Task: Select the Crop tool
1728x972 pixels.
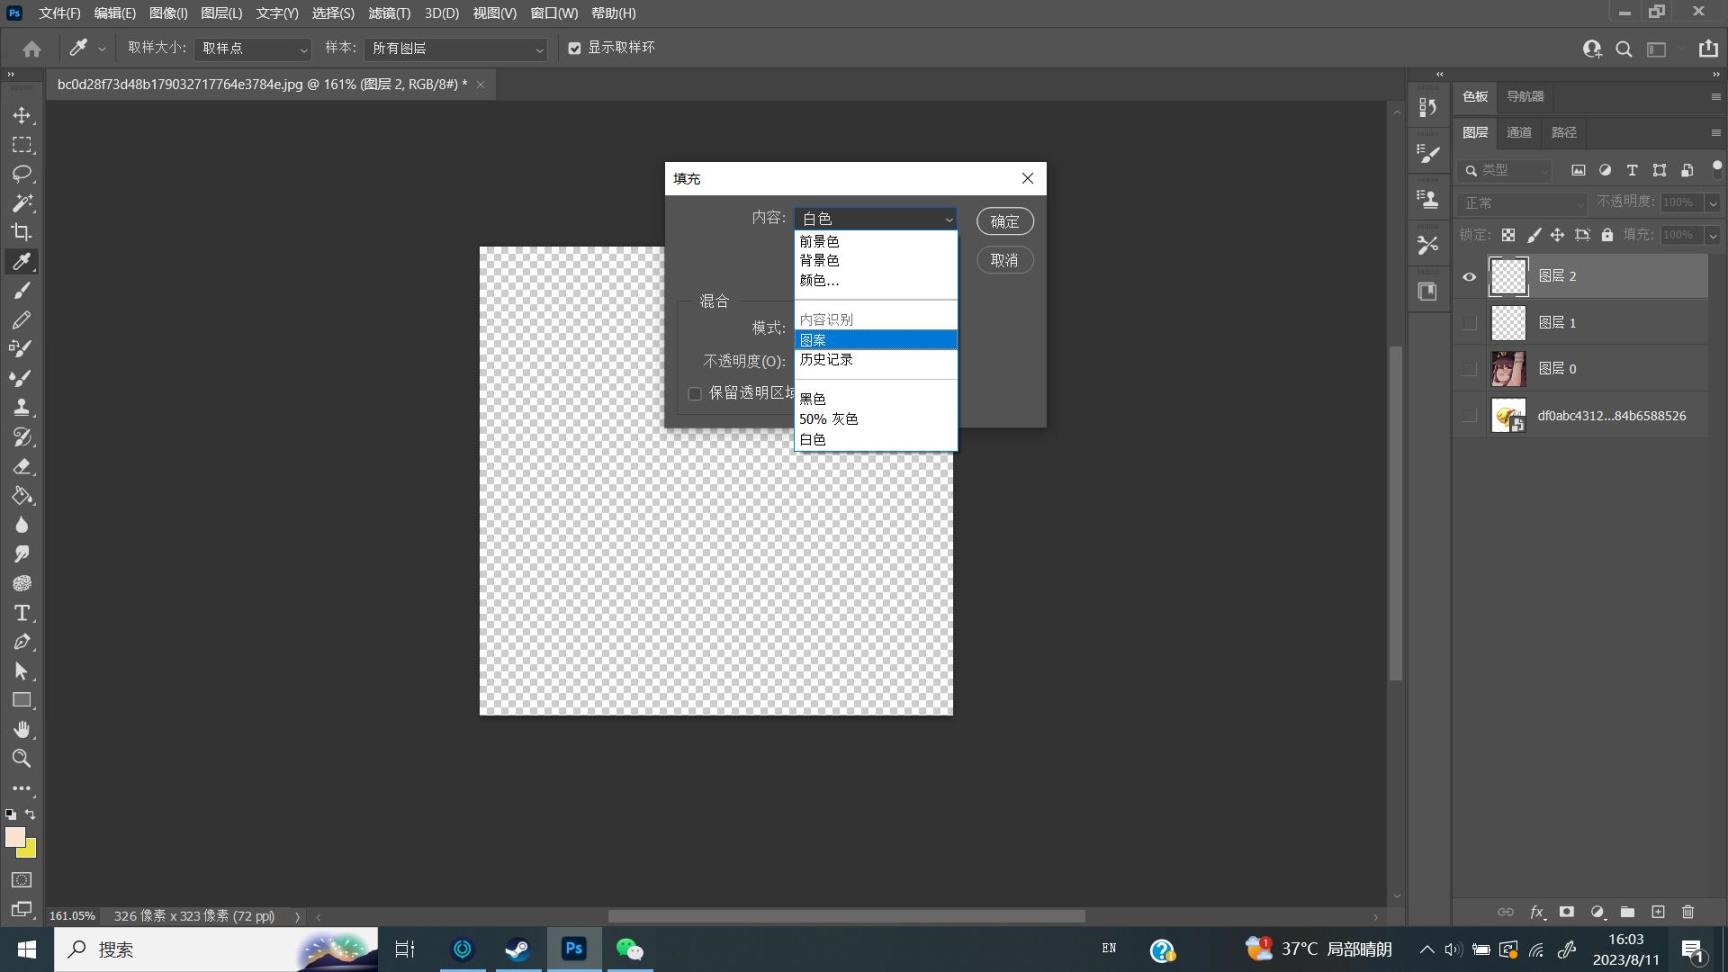Action: pyautogui.click(x=22, y=232)
